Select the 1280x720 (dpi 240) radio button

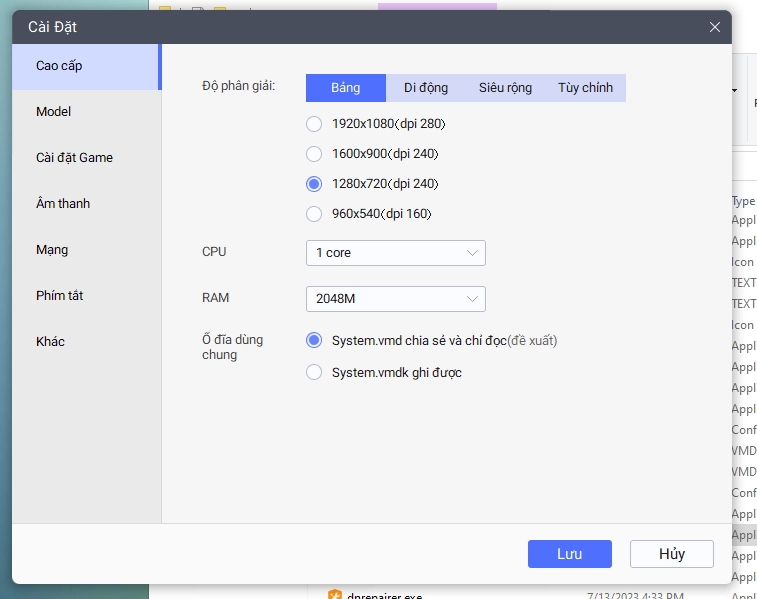(x=314, y=184)
